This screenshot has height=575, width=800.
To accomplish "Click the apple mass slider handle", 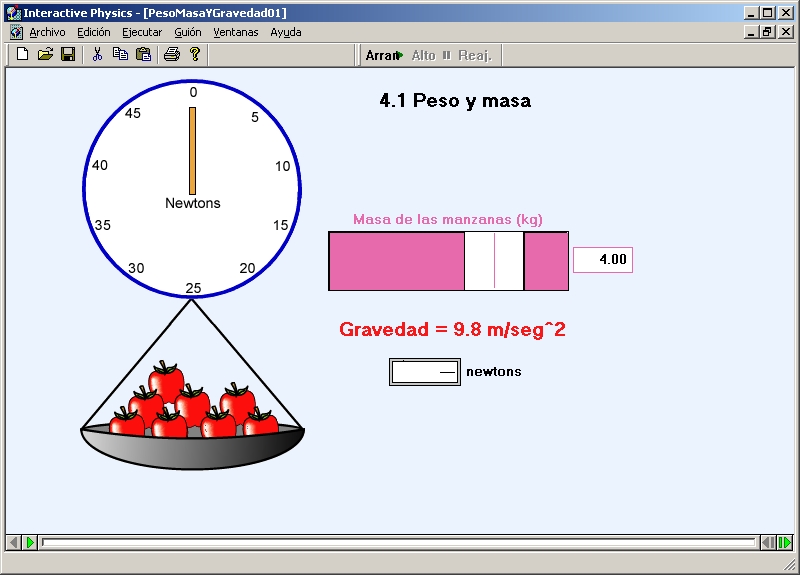I will [494, 261].
